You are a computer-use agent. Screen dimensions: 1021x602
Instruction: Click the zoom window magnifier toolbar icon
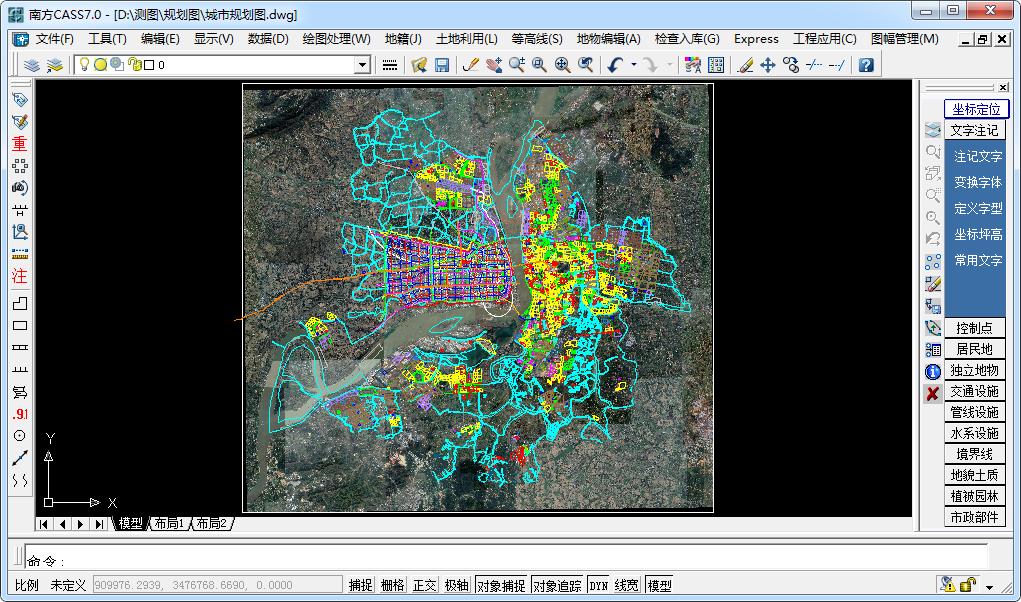539,65
